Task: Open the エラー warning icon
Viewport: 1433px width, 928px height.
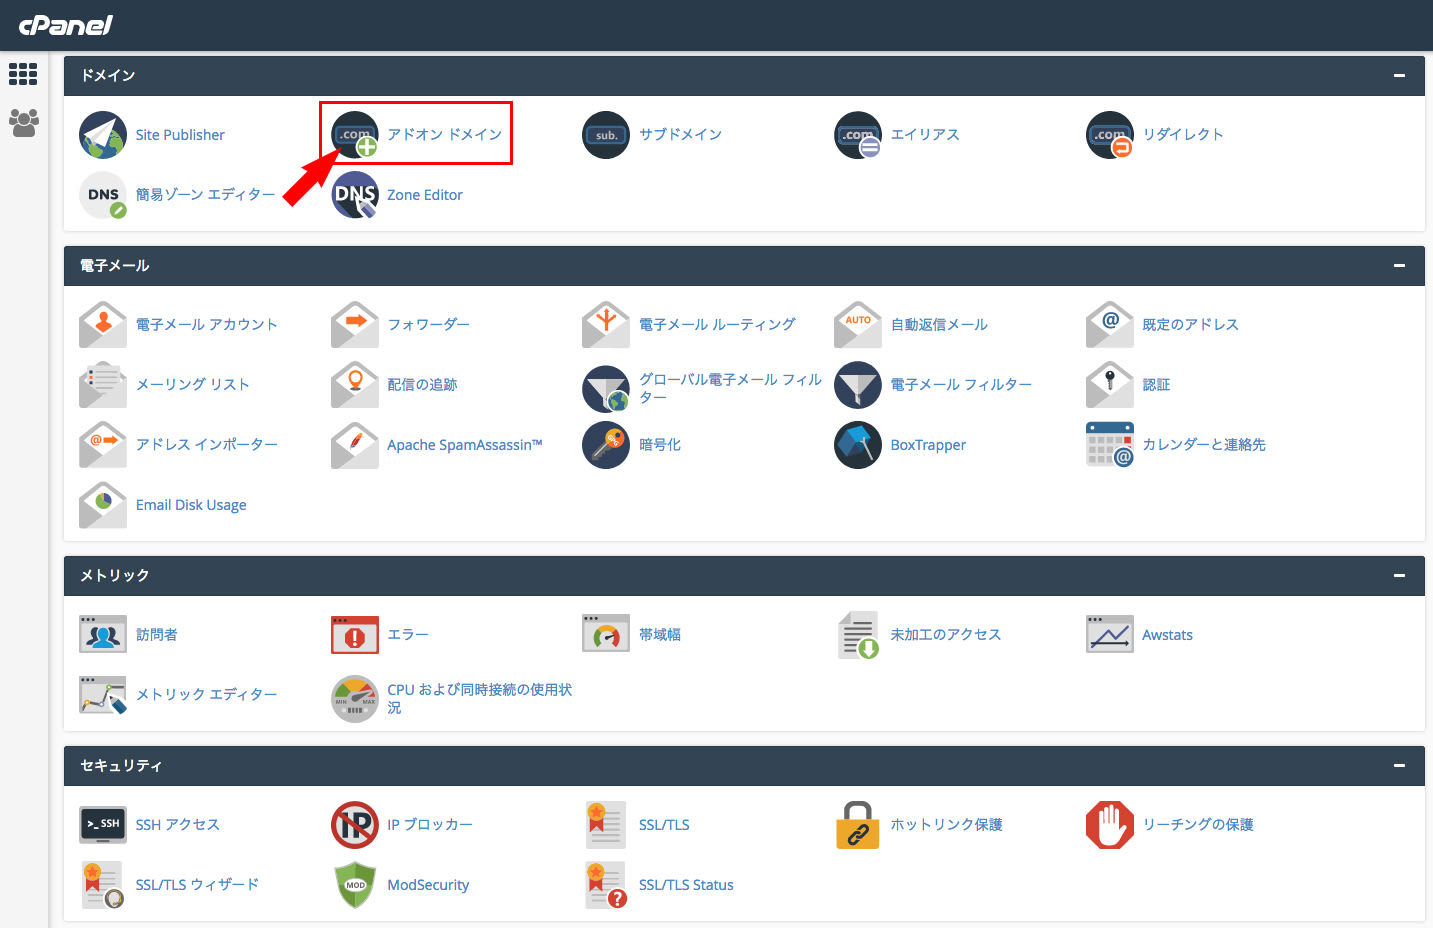Action: click(x=355, y=635)
